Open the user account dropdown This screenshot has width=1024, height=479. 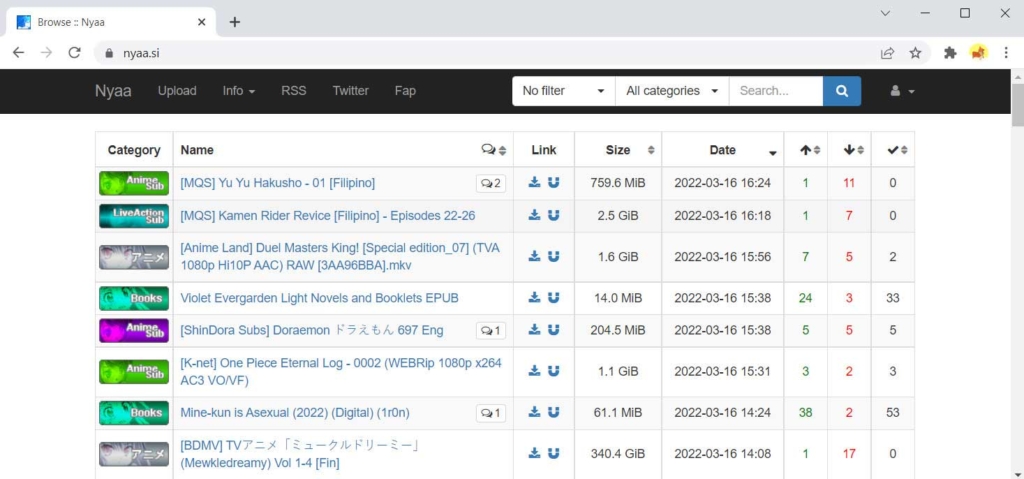(x=903, y=91)
